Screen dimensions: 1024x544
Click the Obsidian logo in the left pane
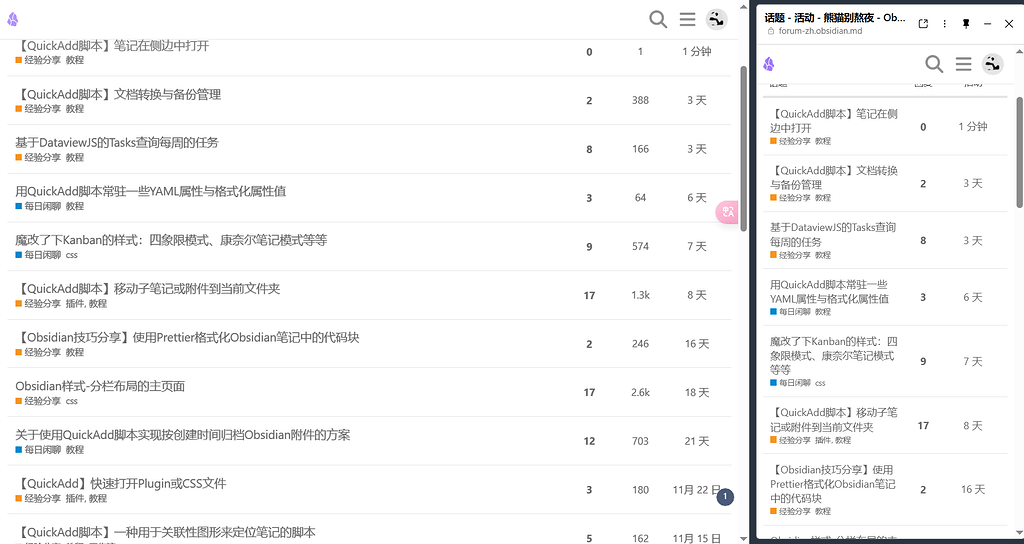(13, 19)
